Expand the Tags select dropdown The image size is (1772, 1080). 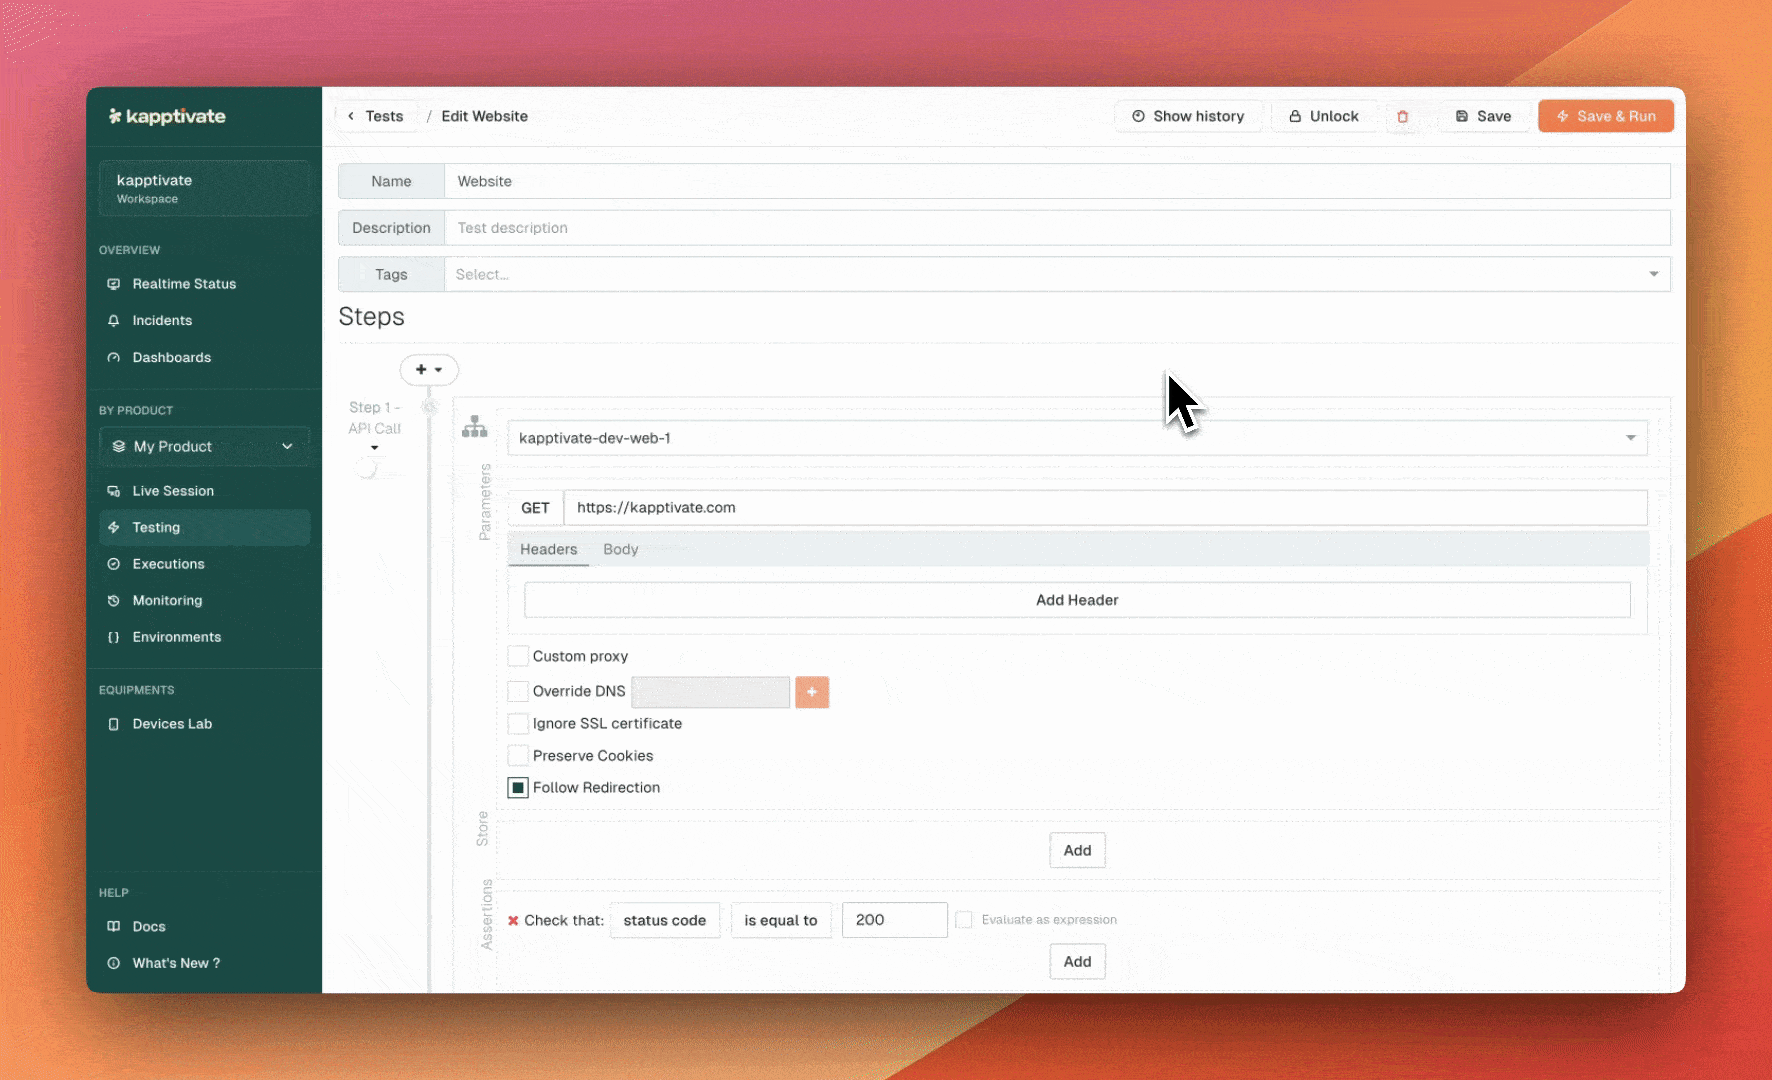click(x=1056, y=275)
